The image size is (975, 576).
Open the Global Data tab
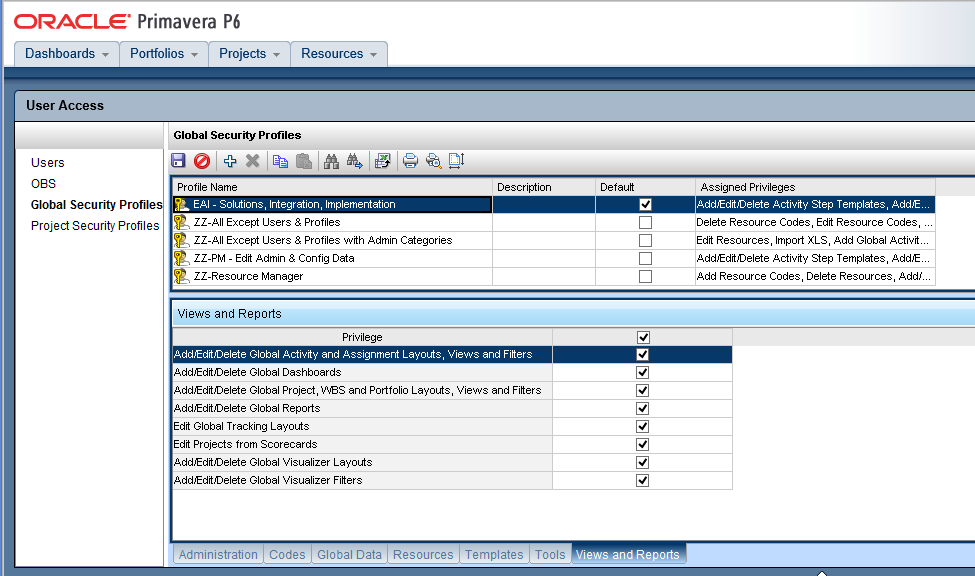(x=349, y=554)
